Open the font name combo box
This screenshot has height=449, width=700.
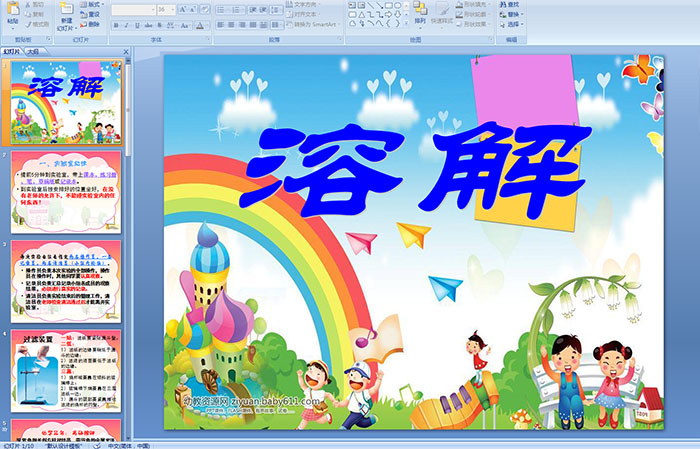133,10
